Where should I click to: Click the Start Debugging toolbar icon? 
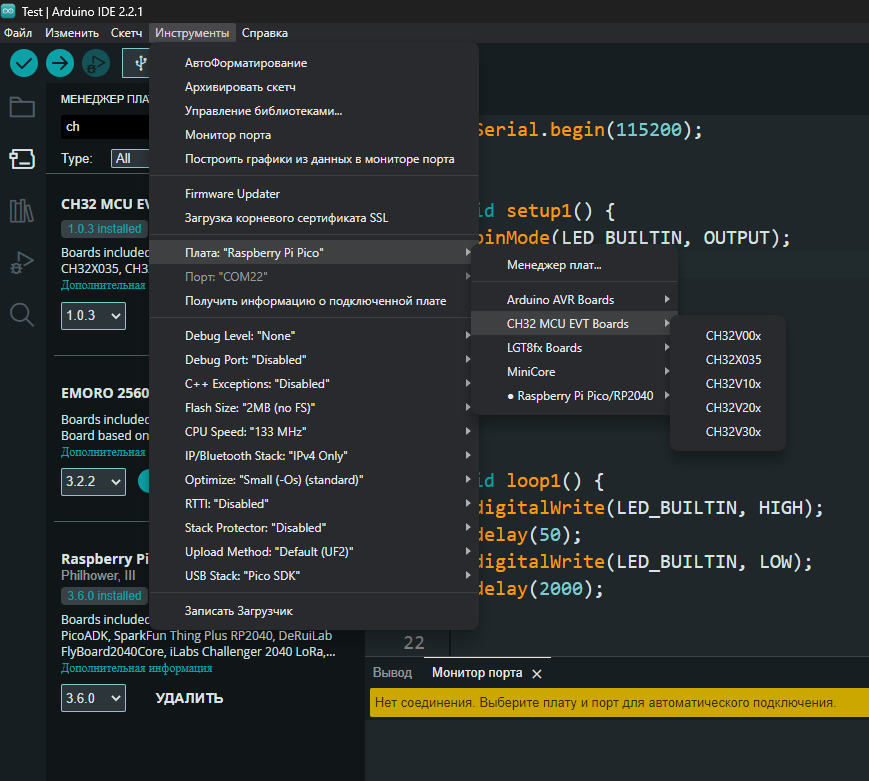coord(96,63)
